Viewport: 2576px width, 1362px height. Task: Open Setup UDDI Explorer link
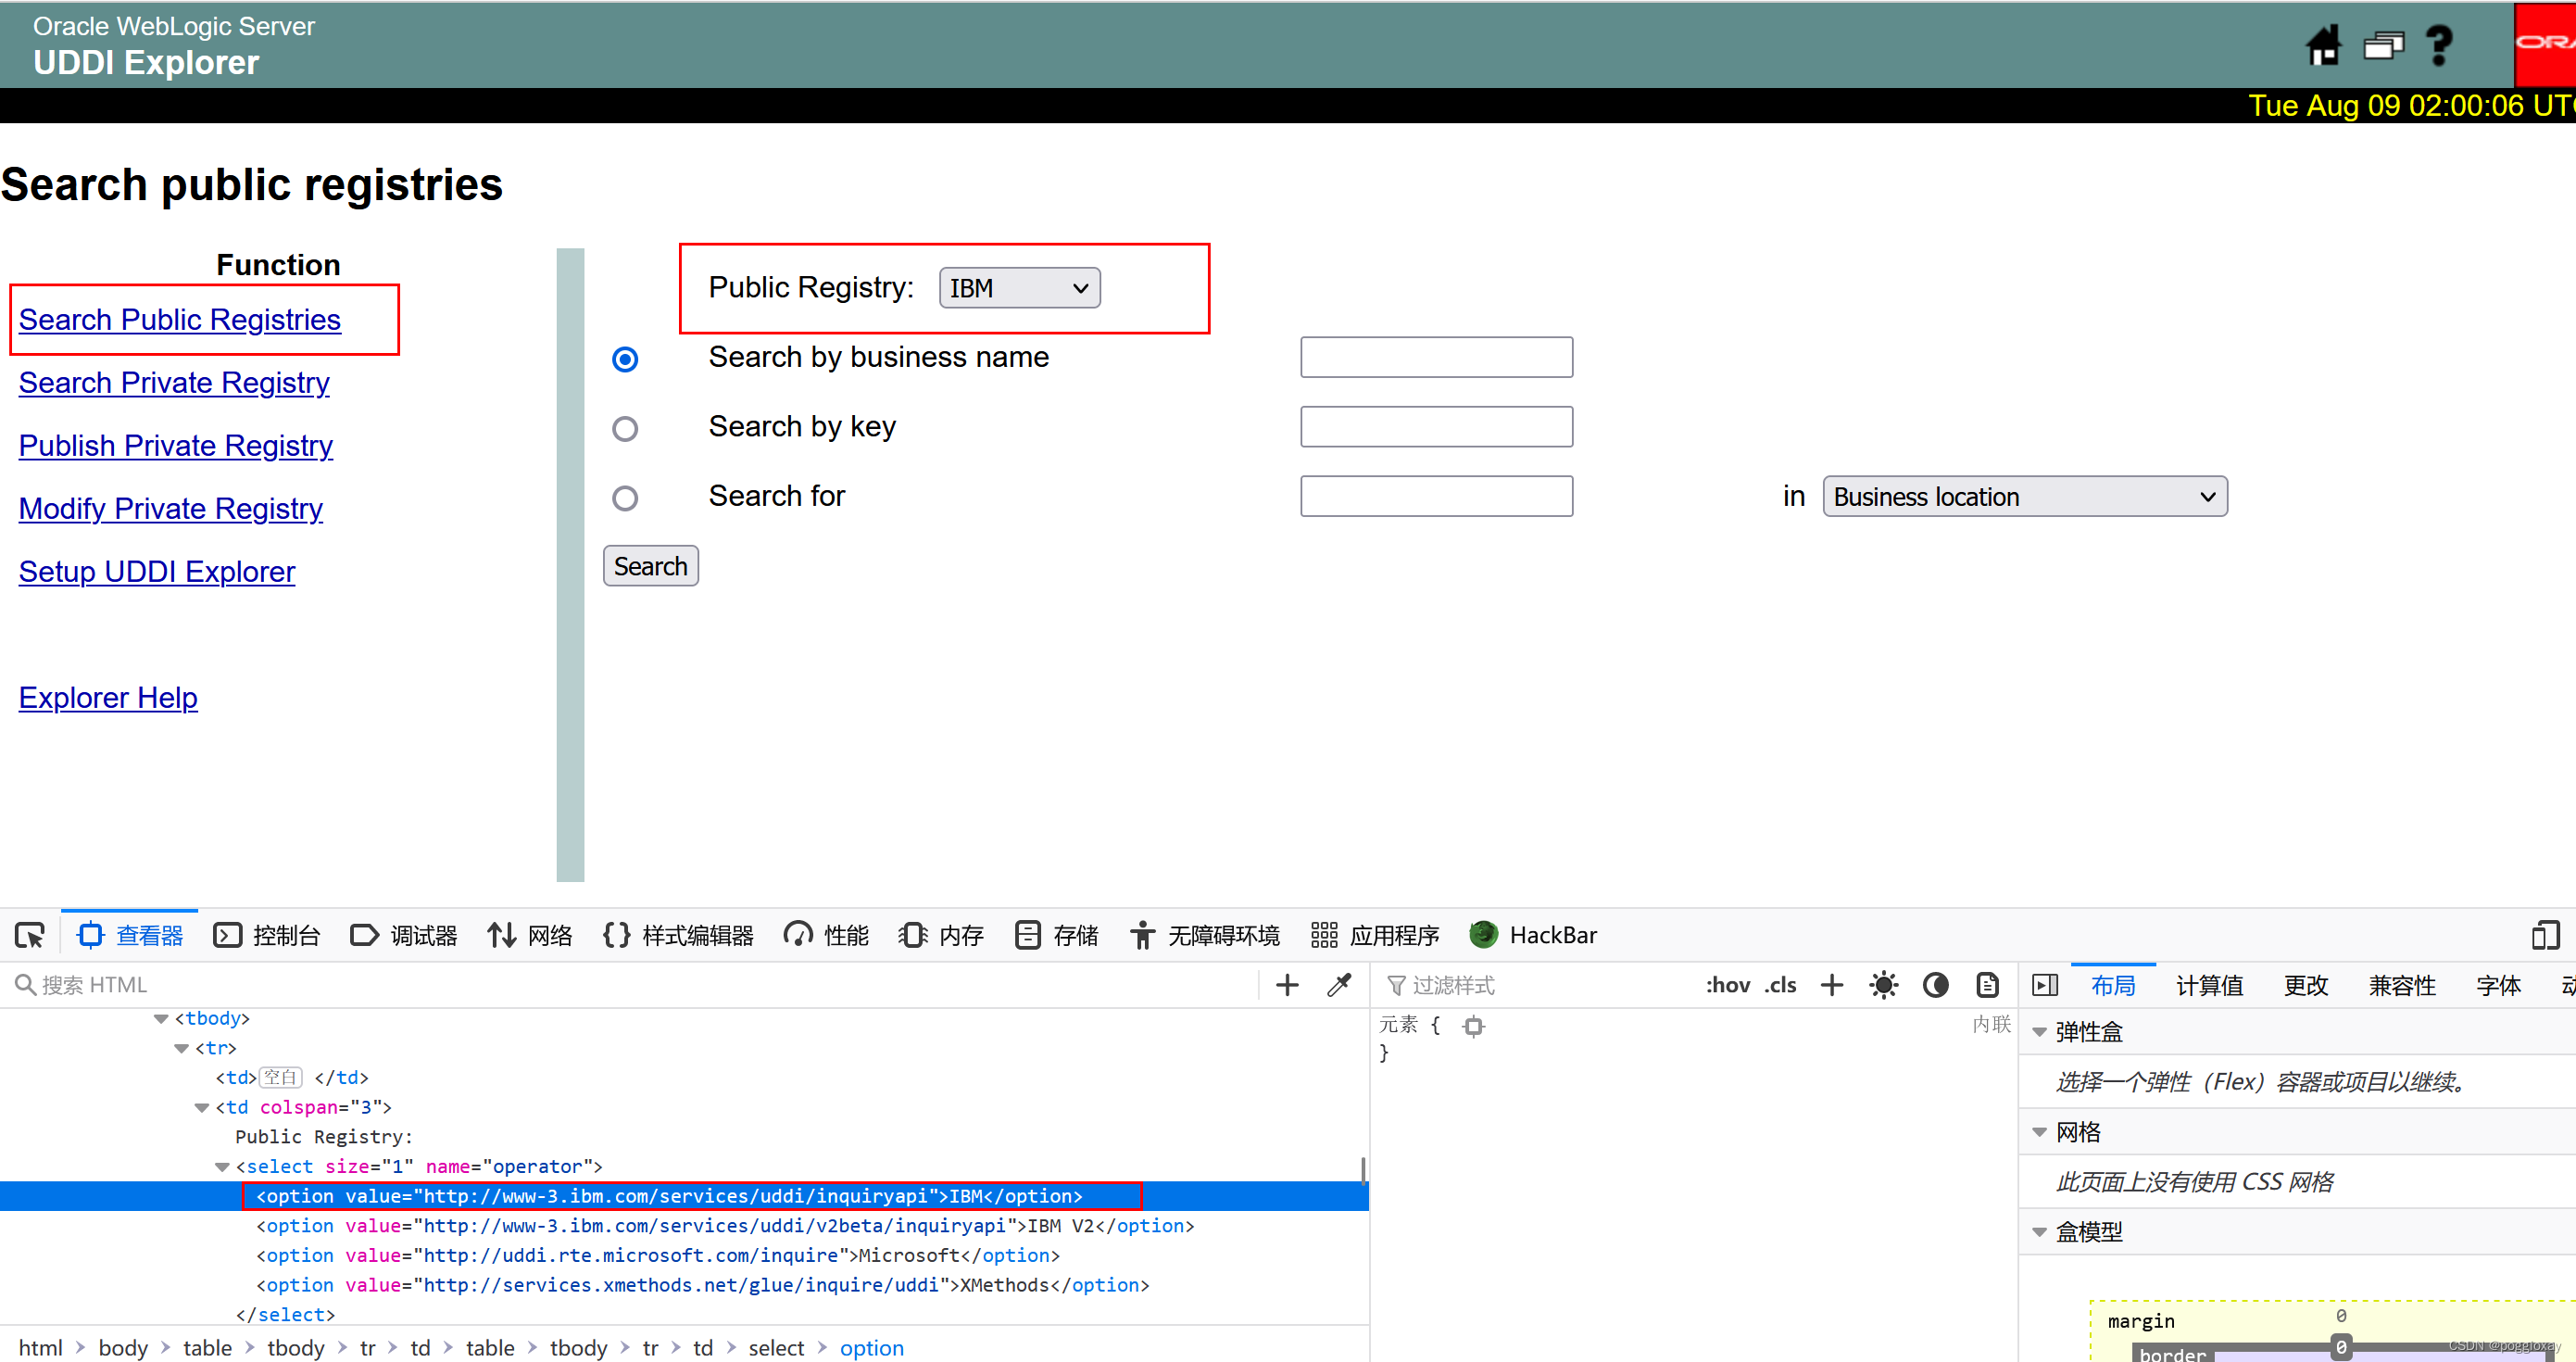coord(157,572)
